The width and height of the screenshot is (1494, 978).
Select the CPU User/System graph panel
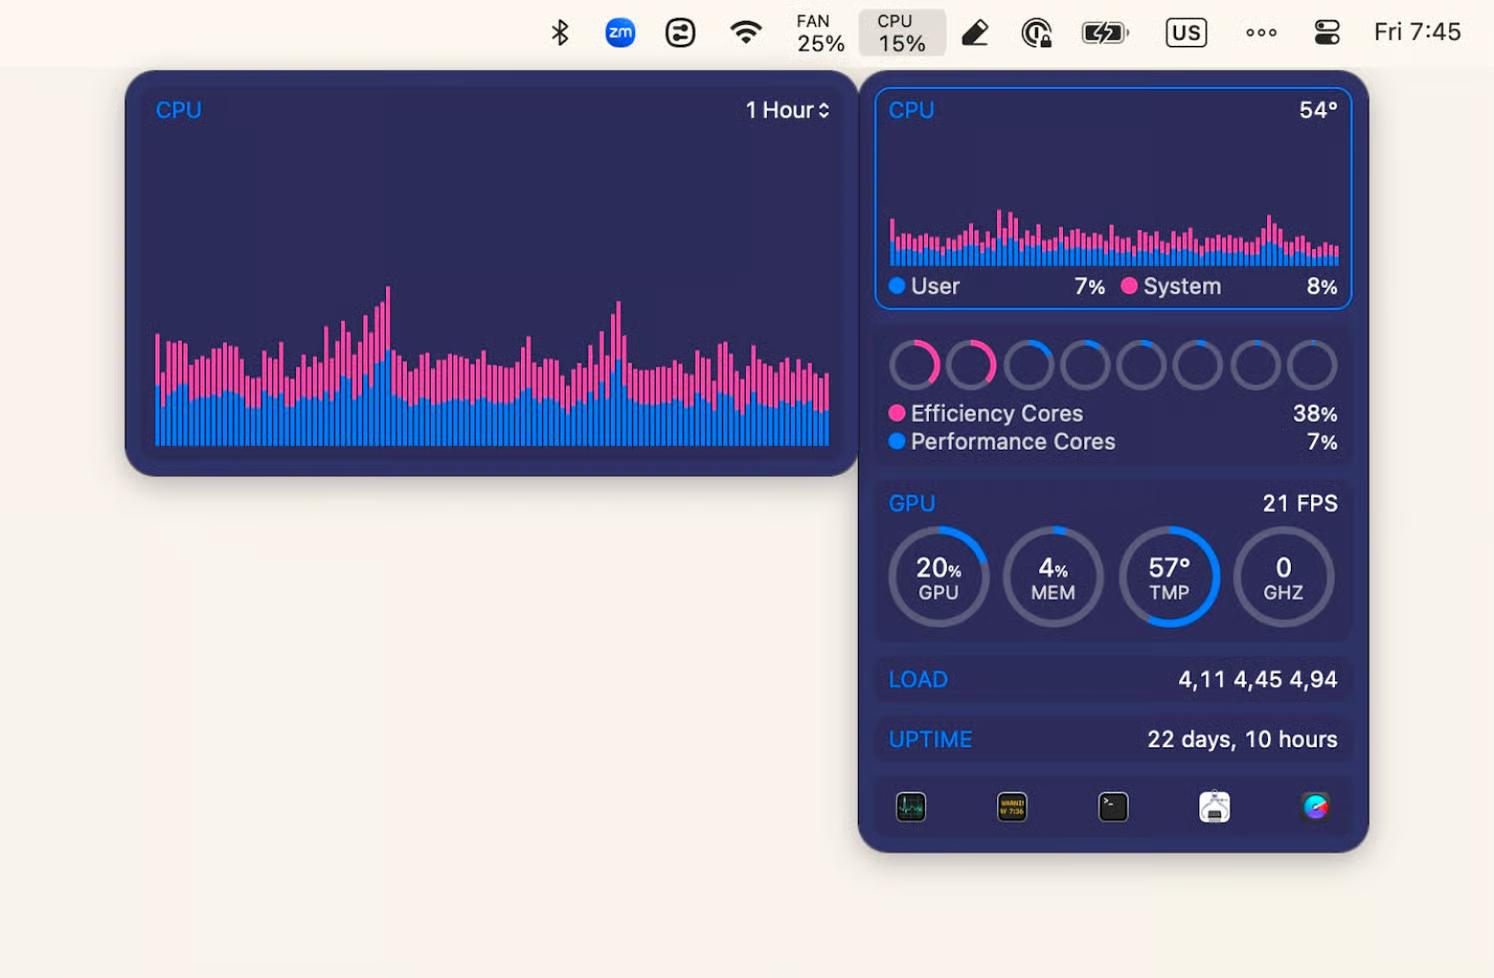[x=1112, y=198]
